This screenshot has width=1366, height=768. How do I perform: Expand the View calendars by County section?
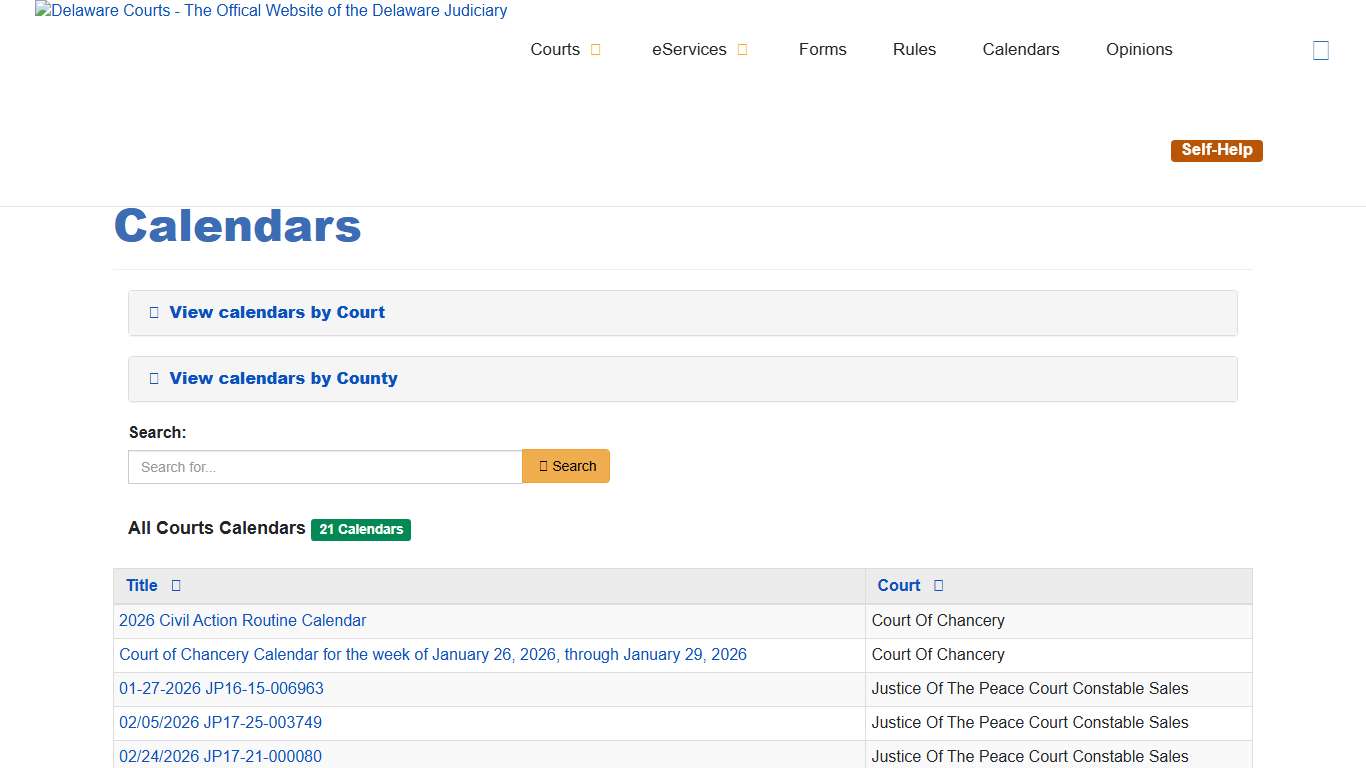click(283, 379)
